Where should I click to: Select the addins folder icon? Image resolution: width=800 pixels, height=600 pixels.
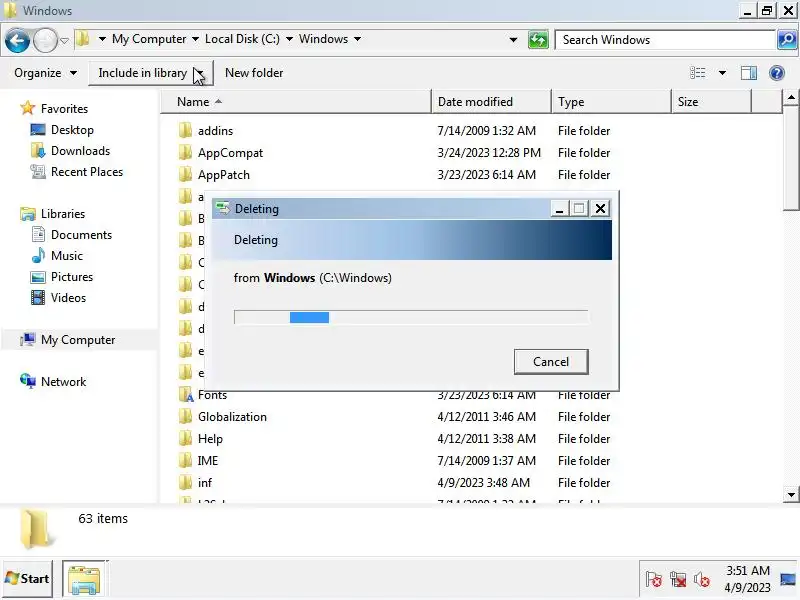click(x=186, y=131)
